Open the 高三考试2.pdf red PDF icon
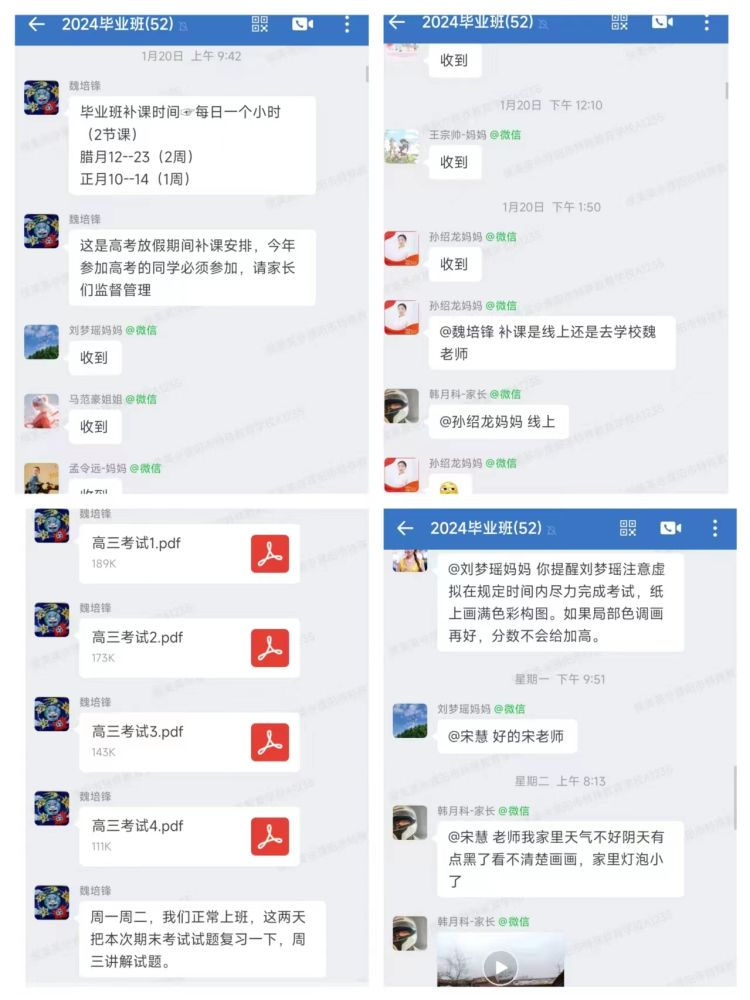This screenshot has width=750, height=1000. click(x=270, y=648)
